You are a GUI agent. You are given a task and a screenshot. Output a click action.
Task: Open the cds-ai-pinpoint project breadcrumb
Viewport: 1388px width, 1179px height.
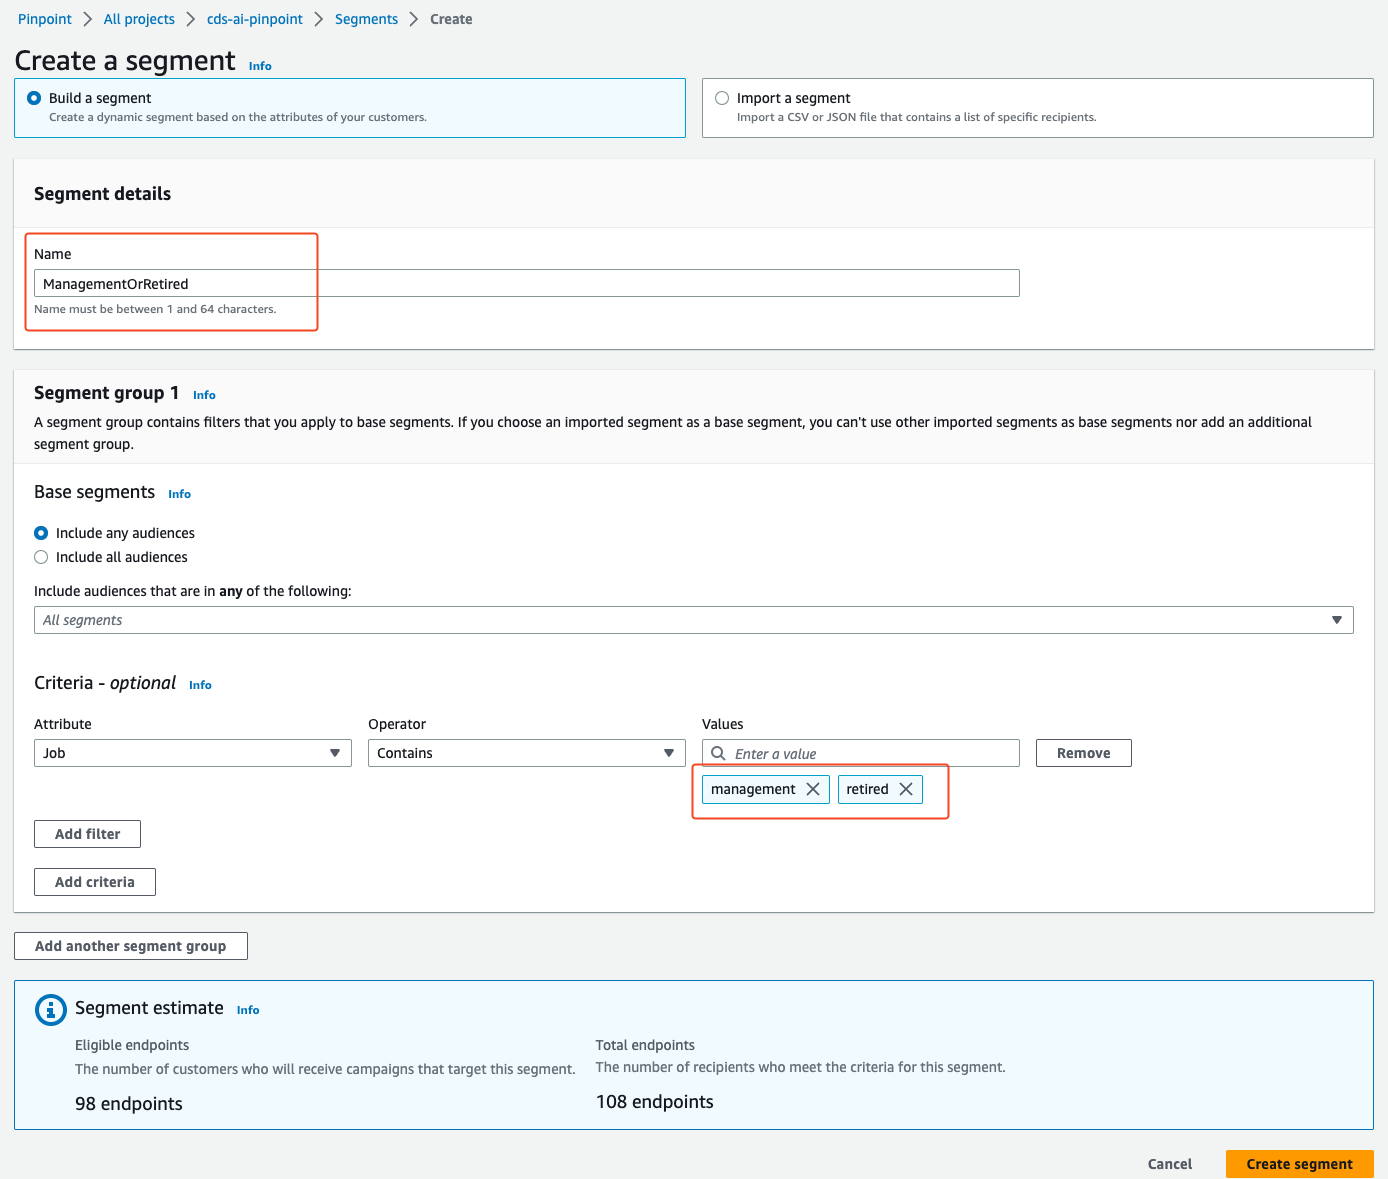[254, 18]
